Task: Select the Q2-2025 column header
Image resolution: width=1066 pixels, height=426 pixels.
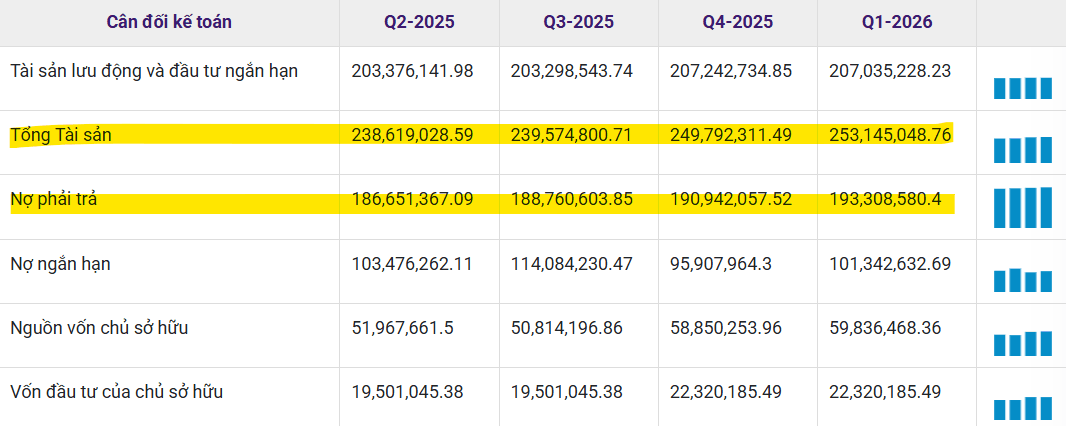Action: [x=419, y=22]
